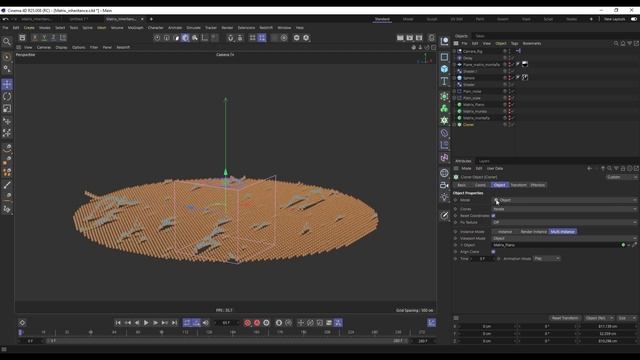Image resolution: width=640 pixels, height=360 pixels.
Task: Open viewport Cameras menu
Action: click(x=44, y=47)
